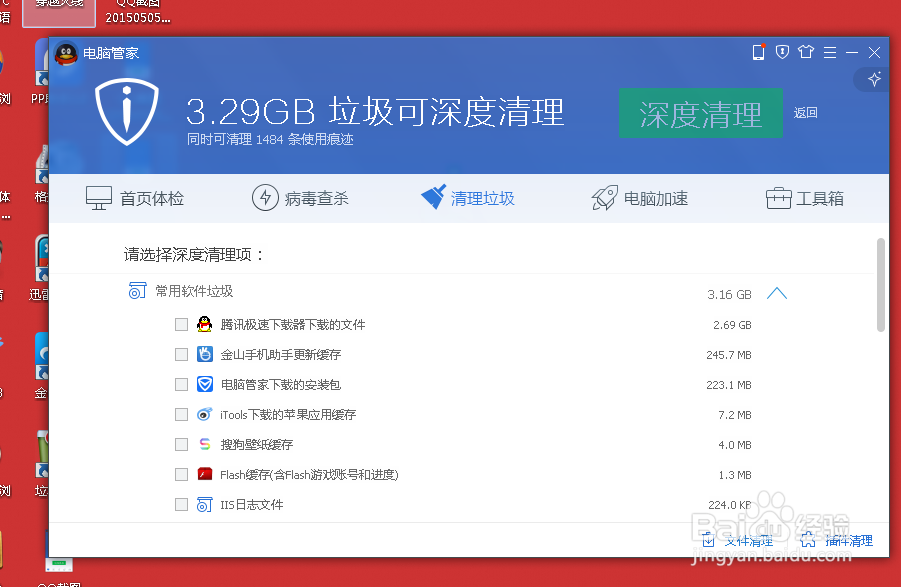Check 搜狗壁纸缓存 checkbox
This screenshot has width=901, height=587.
(x=182, y=444)
